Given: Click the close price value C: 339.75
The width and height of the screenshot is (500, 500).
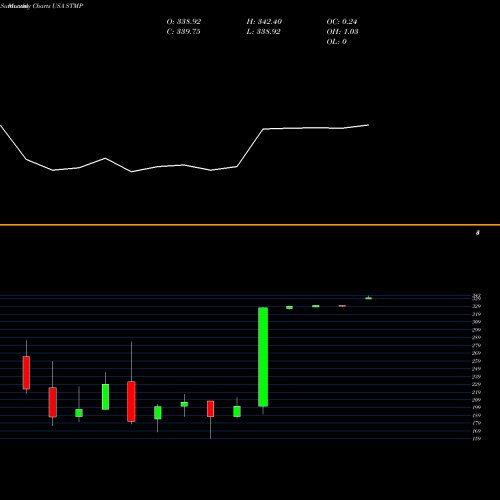Looking at the screenshot, I should click(x=183, y=32).
